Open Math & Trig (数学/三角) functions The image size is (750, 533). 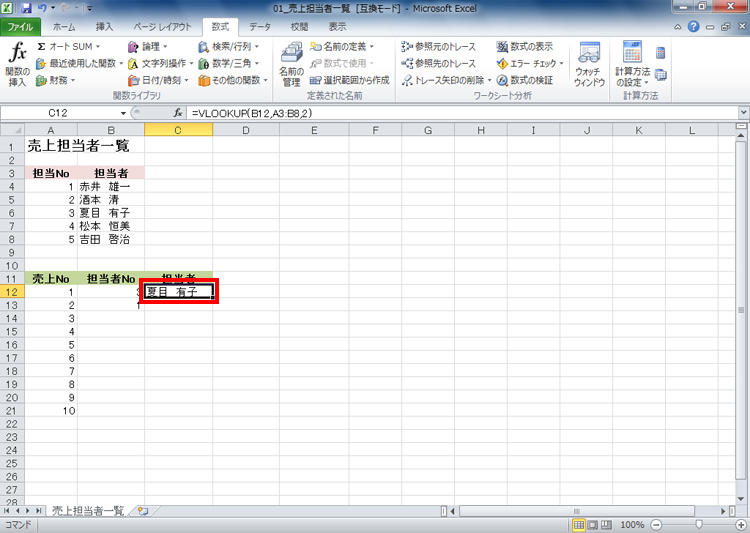coord(229,63)
